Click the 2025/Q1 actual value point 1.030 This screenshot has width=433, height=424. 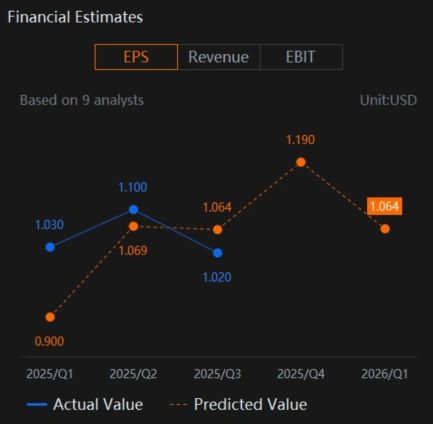[x=50, y=247]
